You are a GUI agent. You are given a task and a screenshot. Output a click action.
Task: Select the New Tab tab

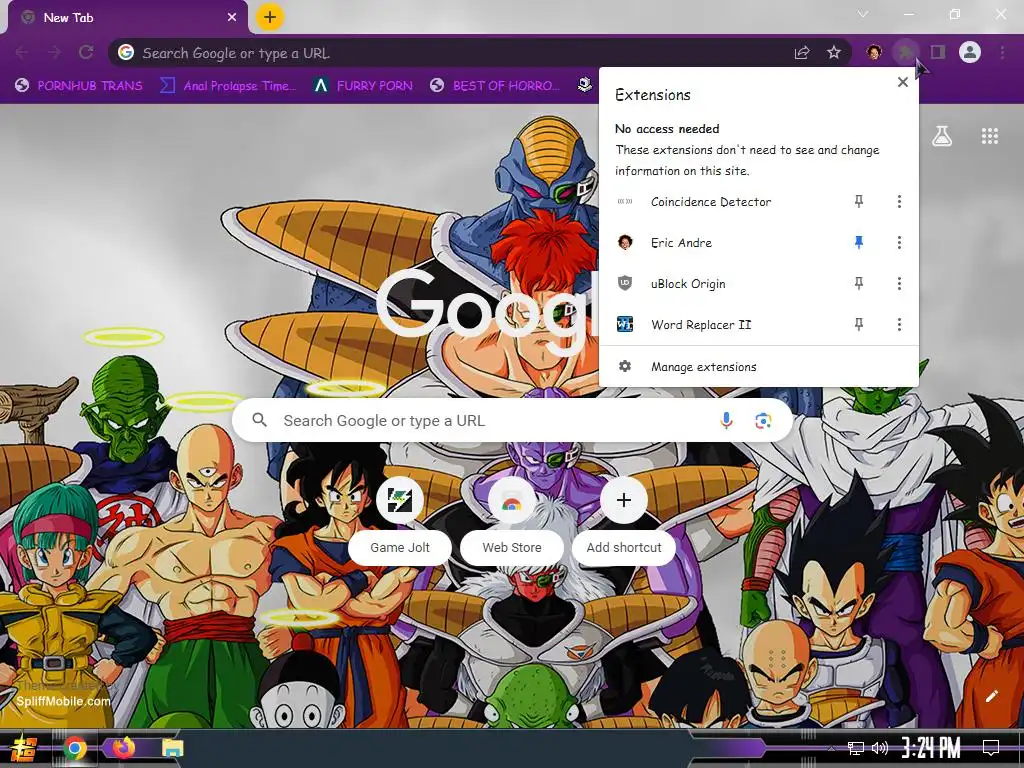127,18
